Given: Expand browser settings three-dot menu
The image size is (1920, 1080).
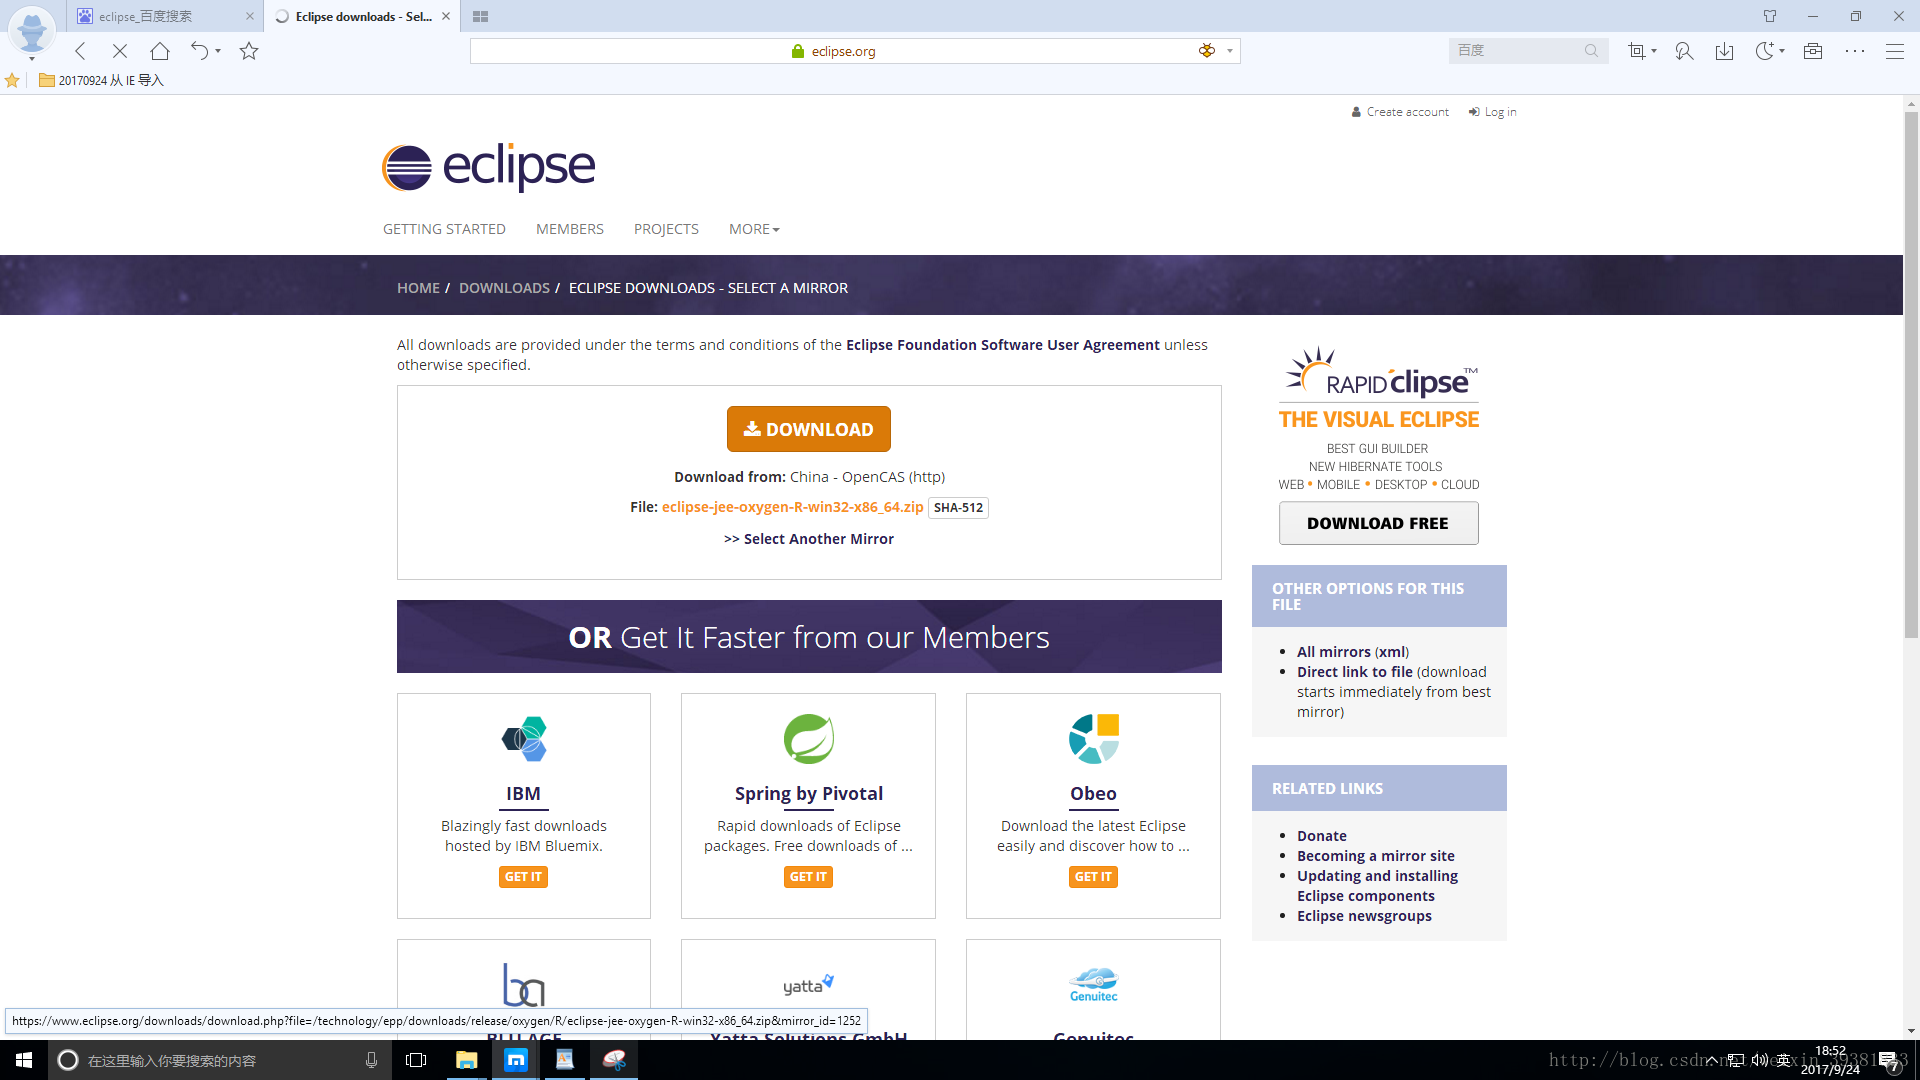Looking at the screenshot, I should click(1855, 50).
